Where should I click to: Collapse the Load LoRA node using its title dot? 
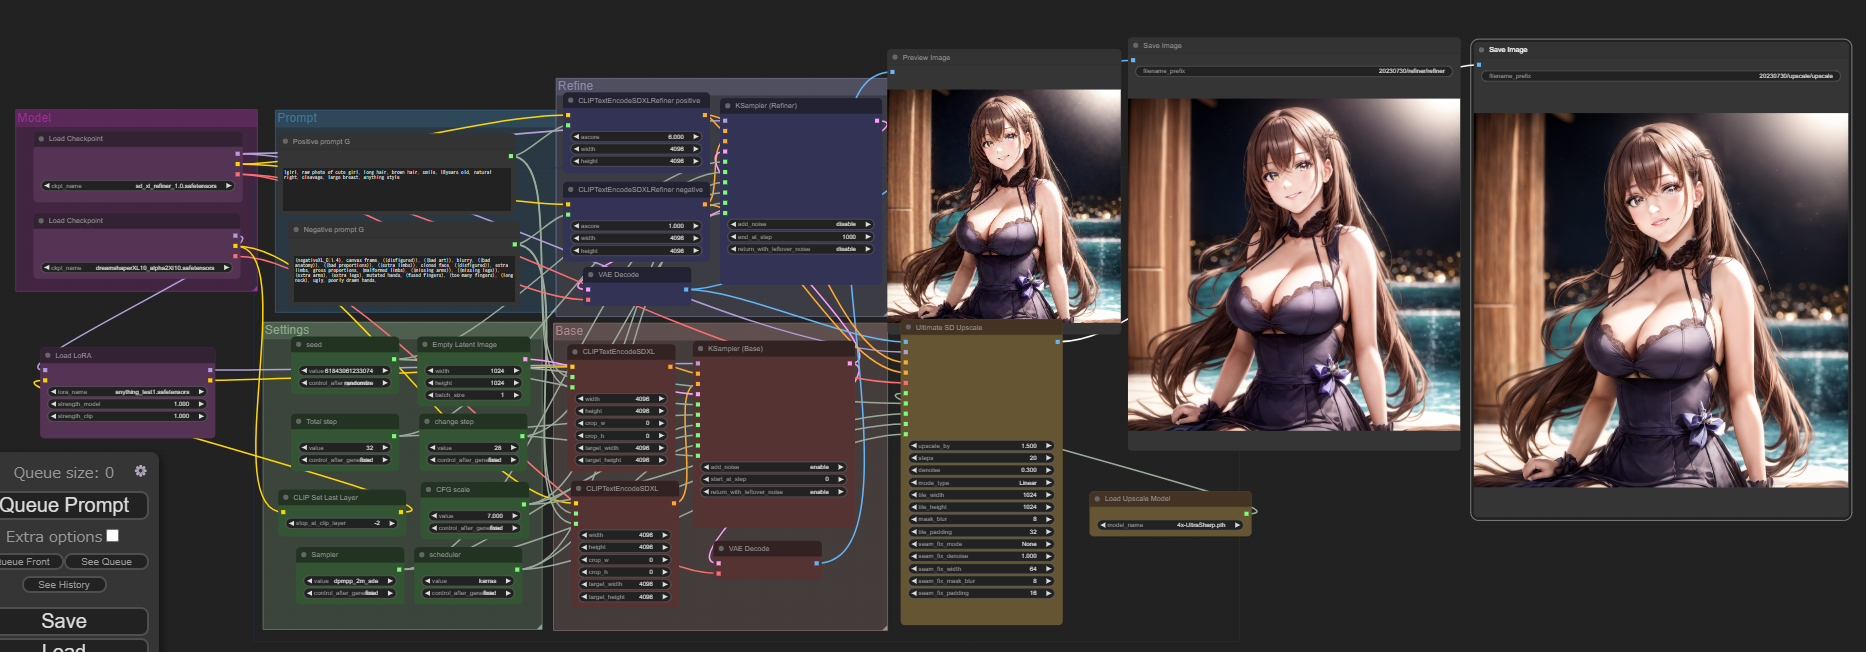click(47, 355)
